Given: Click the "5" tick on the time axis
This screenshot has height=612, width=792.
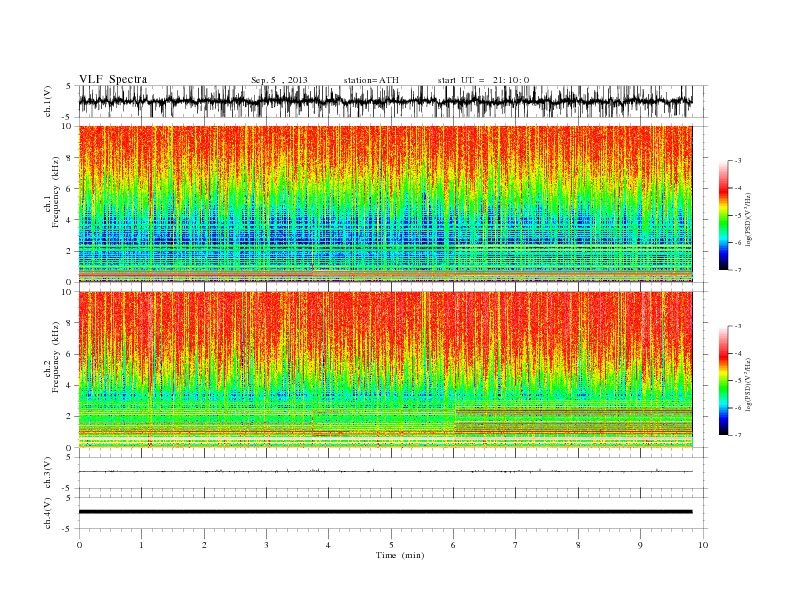Looking at the screenshot, I should click(391, 545).
